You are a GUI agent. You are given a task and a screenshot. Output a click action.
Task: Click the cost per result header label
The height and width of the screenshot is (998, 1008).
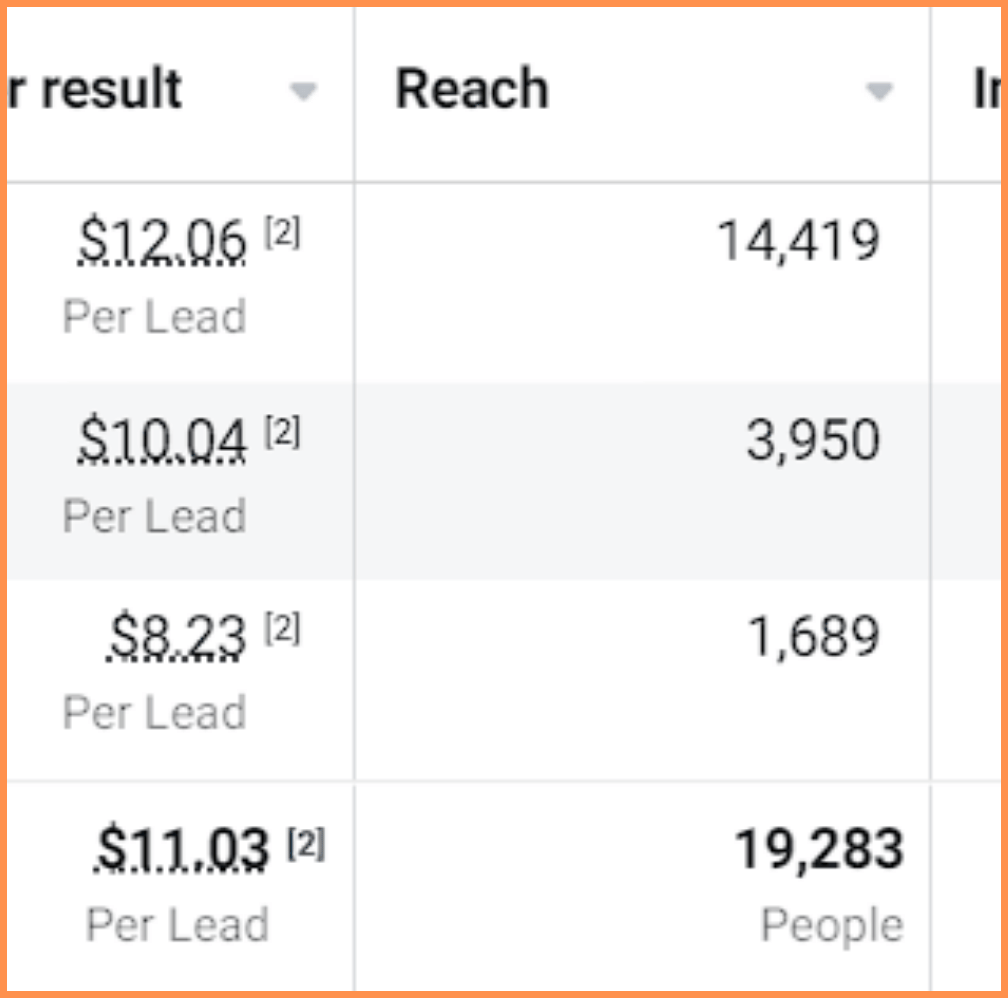[96, 90]
